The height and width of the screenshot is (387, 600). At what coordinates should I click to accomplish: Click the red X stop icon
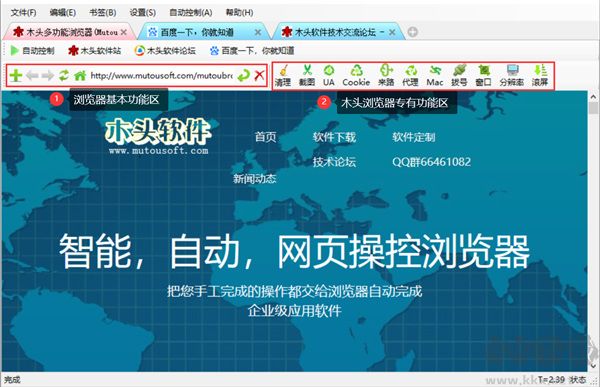click(x=259, y=75)
